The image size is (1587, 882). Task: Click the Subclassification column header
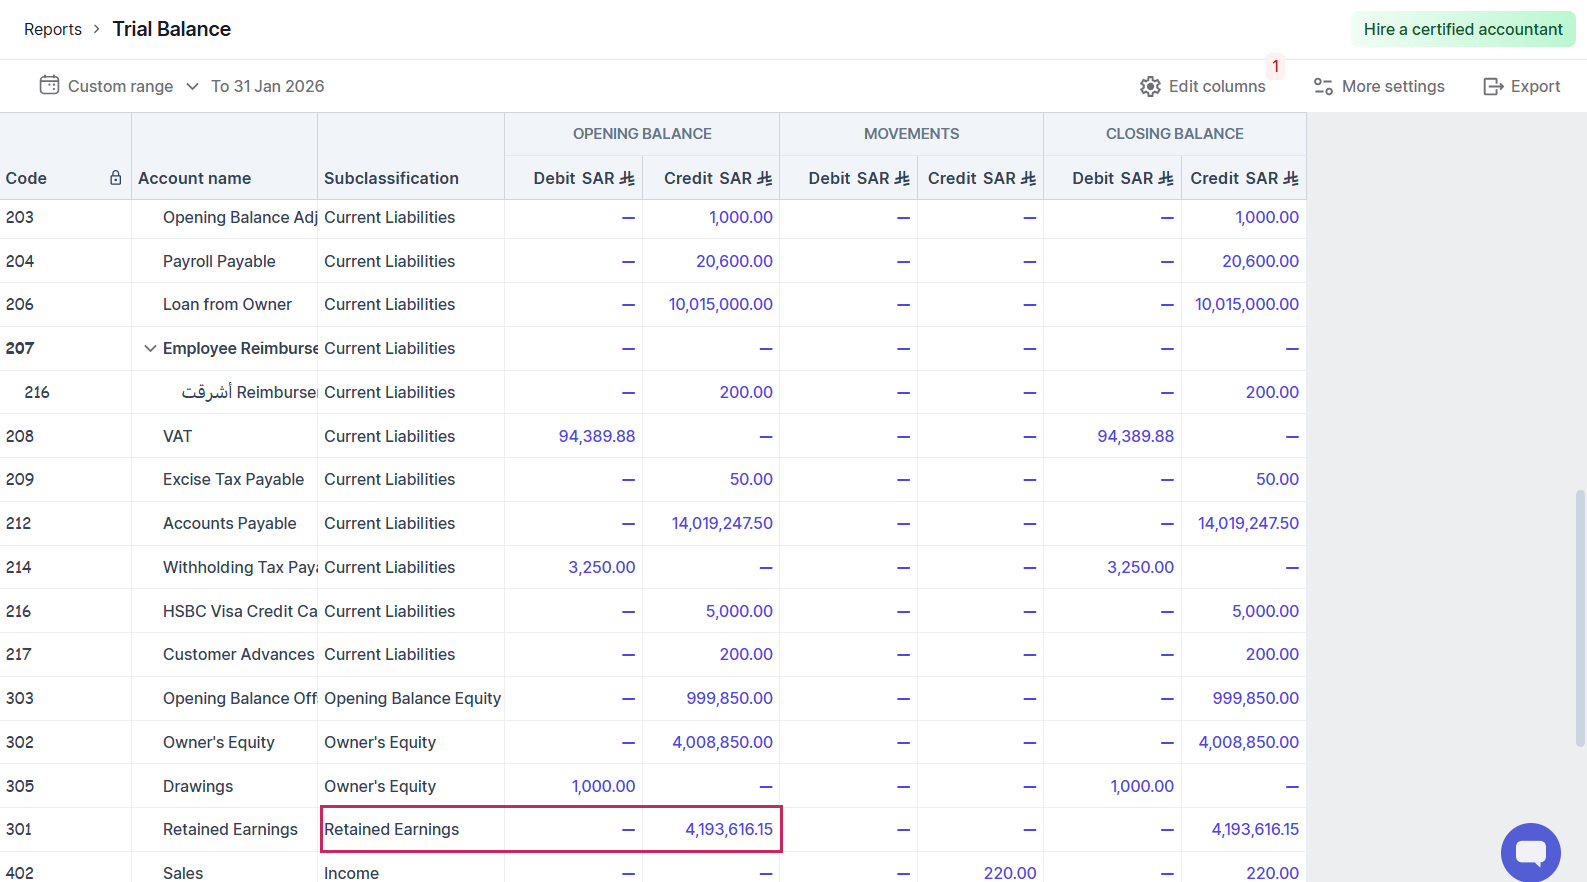coord(391,178)
